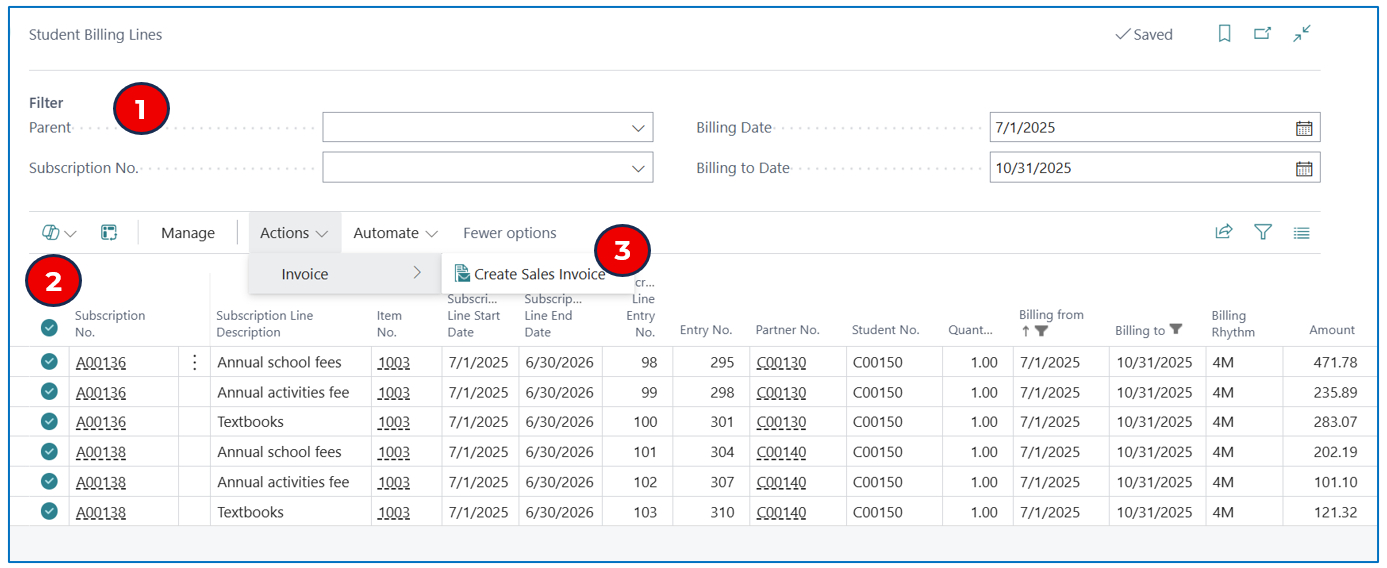Deselect the A00136 Textbooks row checkmark
1387x568 pixels.
[x=49, y=421]
